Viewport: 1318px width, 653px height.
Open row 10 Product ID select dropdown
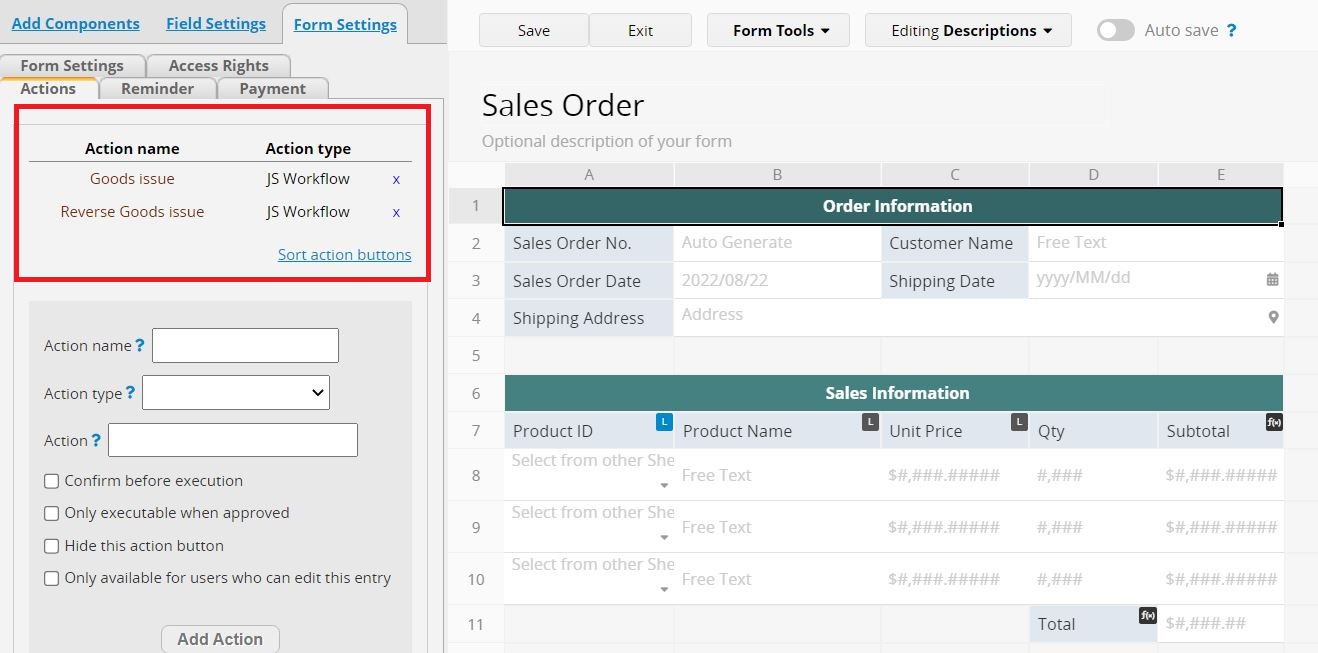pyautogui.click(x=664, y=590)
